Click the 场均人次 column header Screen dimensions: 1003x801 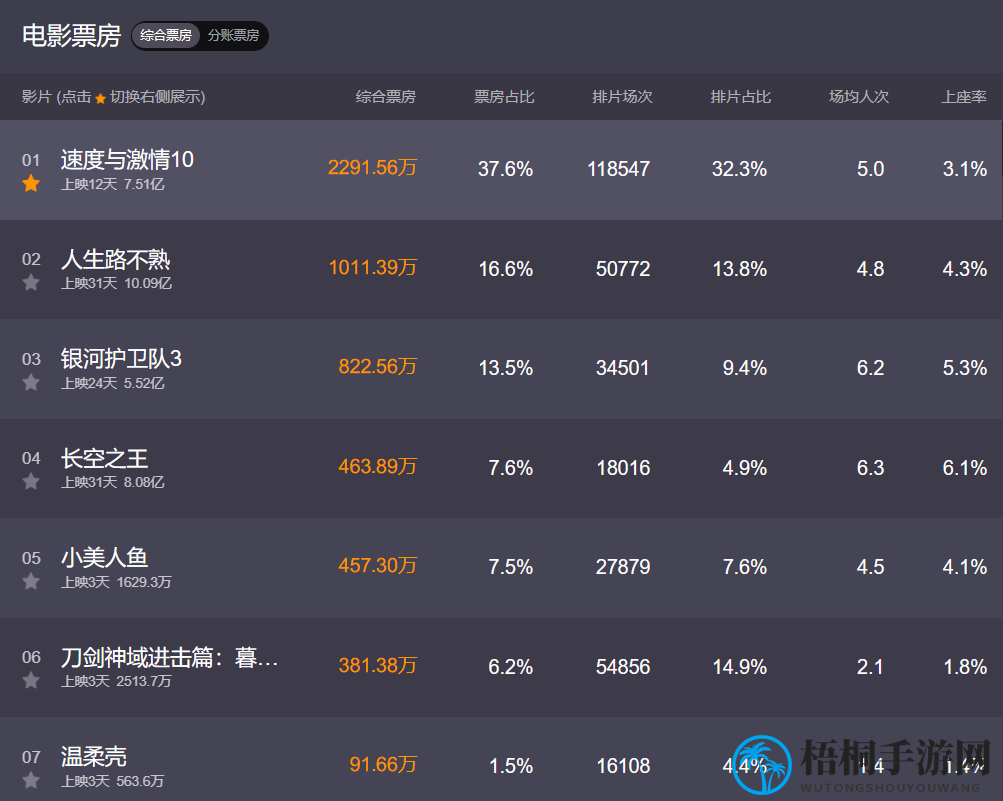click(x=859, y=97)
